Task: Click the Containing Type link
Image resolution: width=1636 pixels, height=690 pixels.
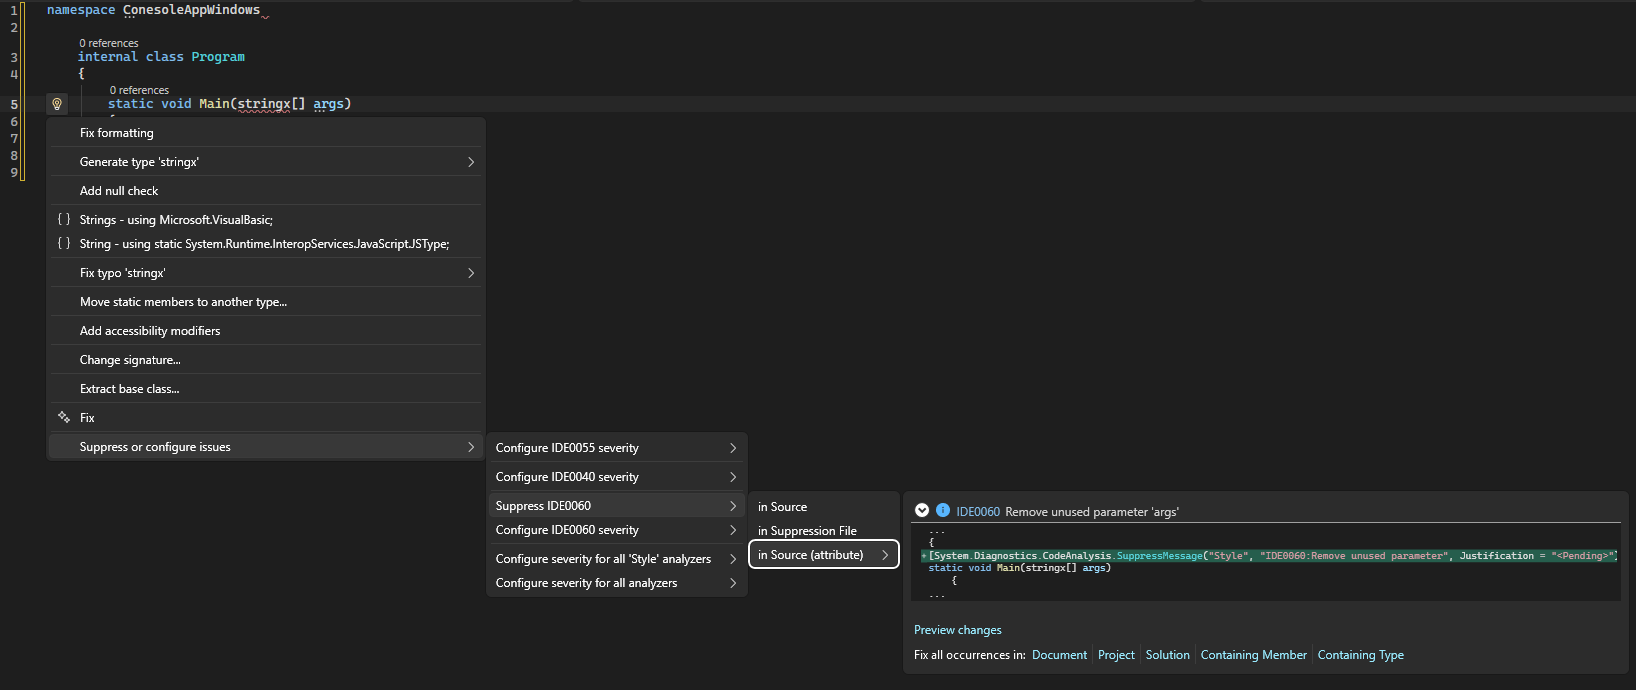Action: click(x=1360, y=655)
